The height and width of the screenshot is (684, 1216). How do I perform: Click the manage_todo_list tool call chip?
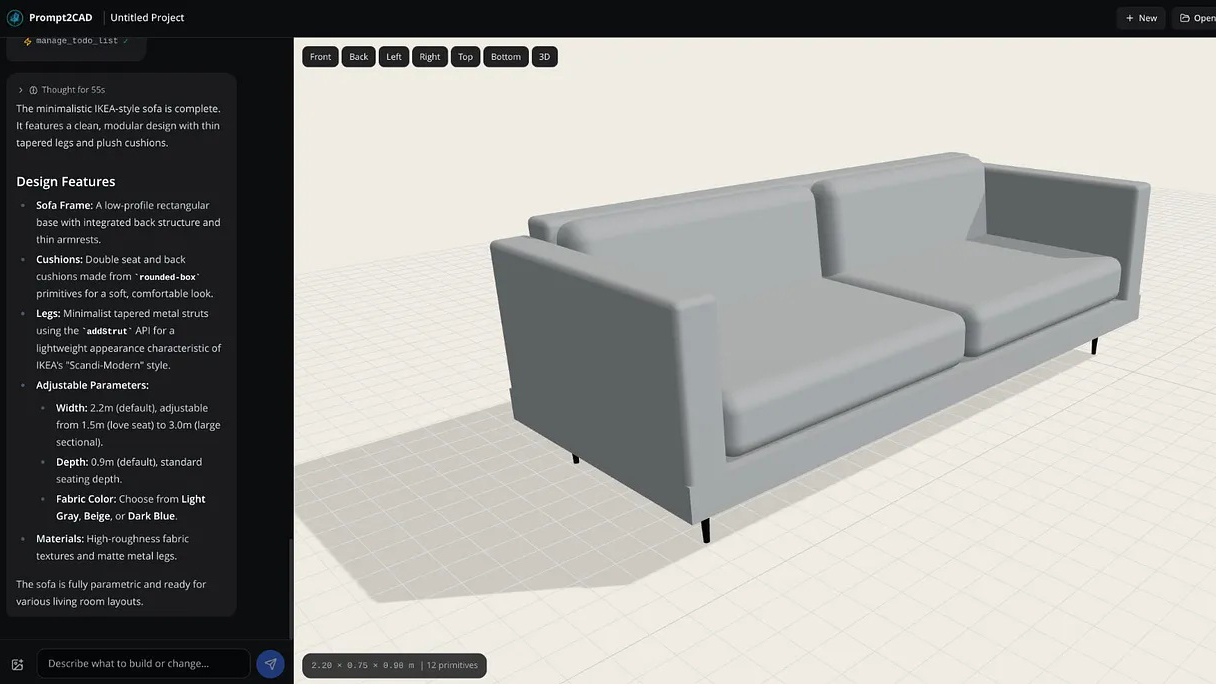(76, 41)
